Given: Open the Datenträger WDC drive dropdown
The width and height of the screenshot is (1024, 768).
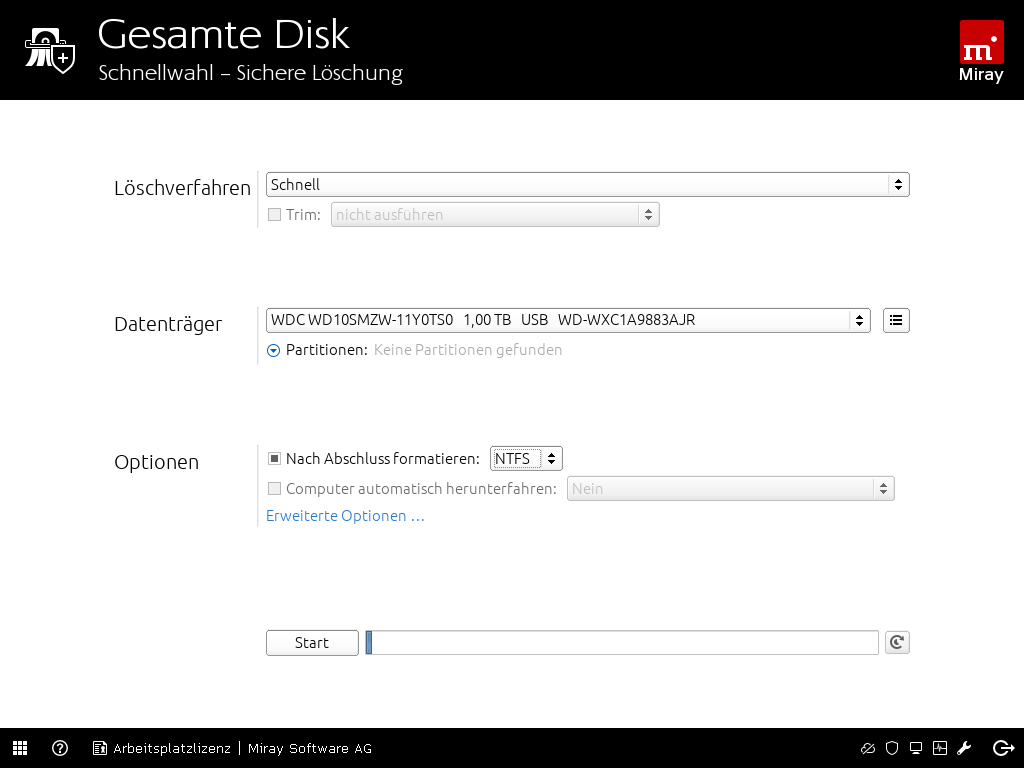Looking at the screenshot, I should [x=567, y=321].
